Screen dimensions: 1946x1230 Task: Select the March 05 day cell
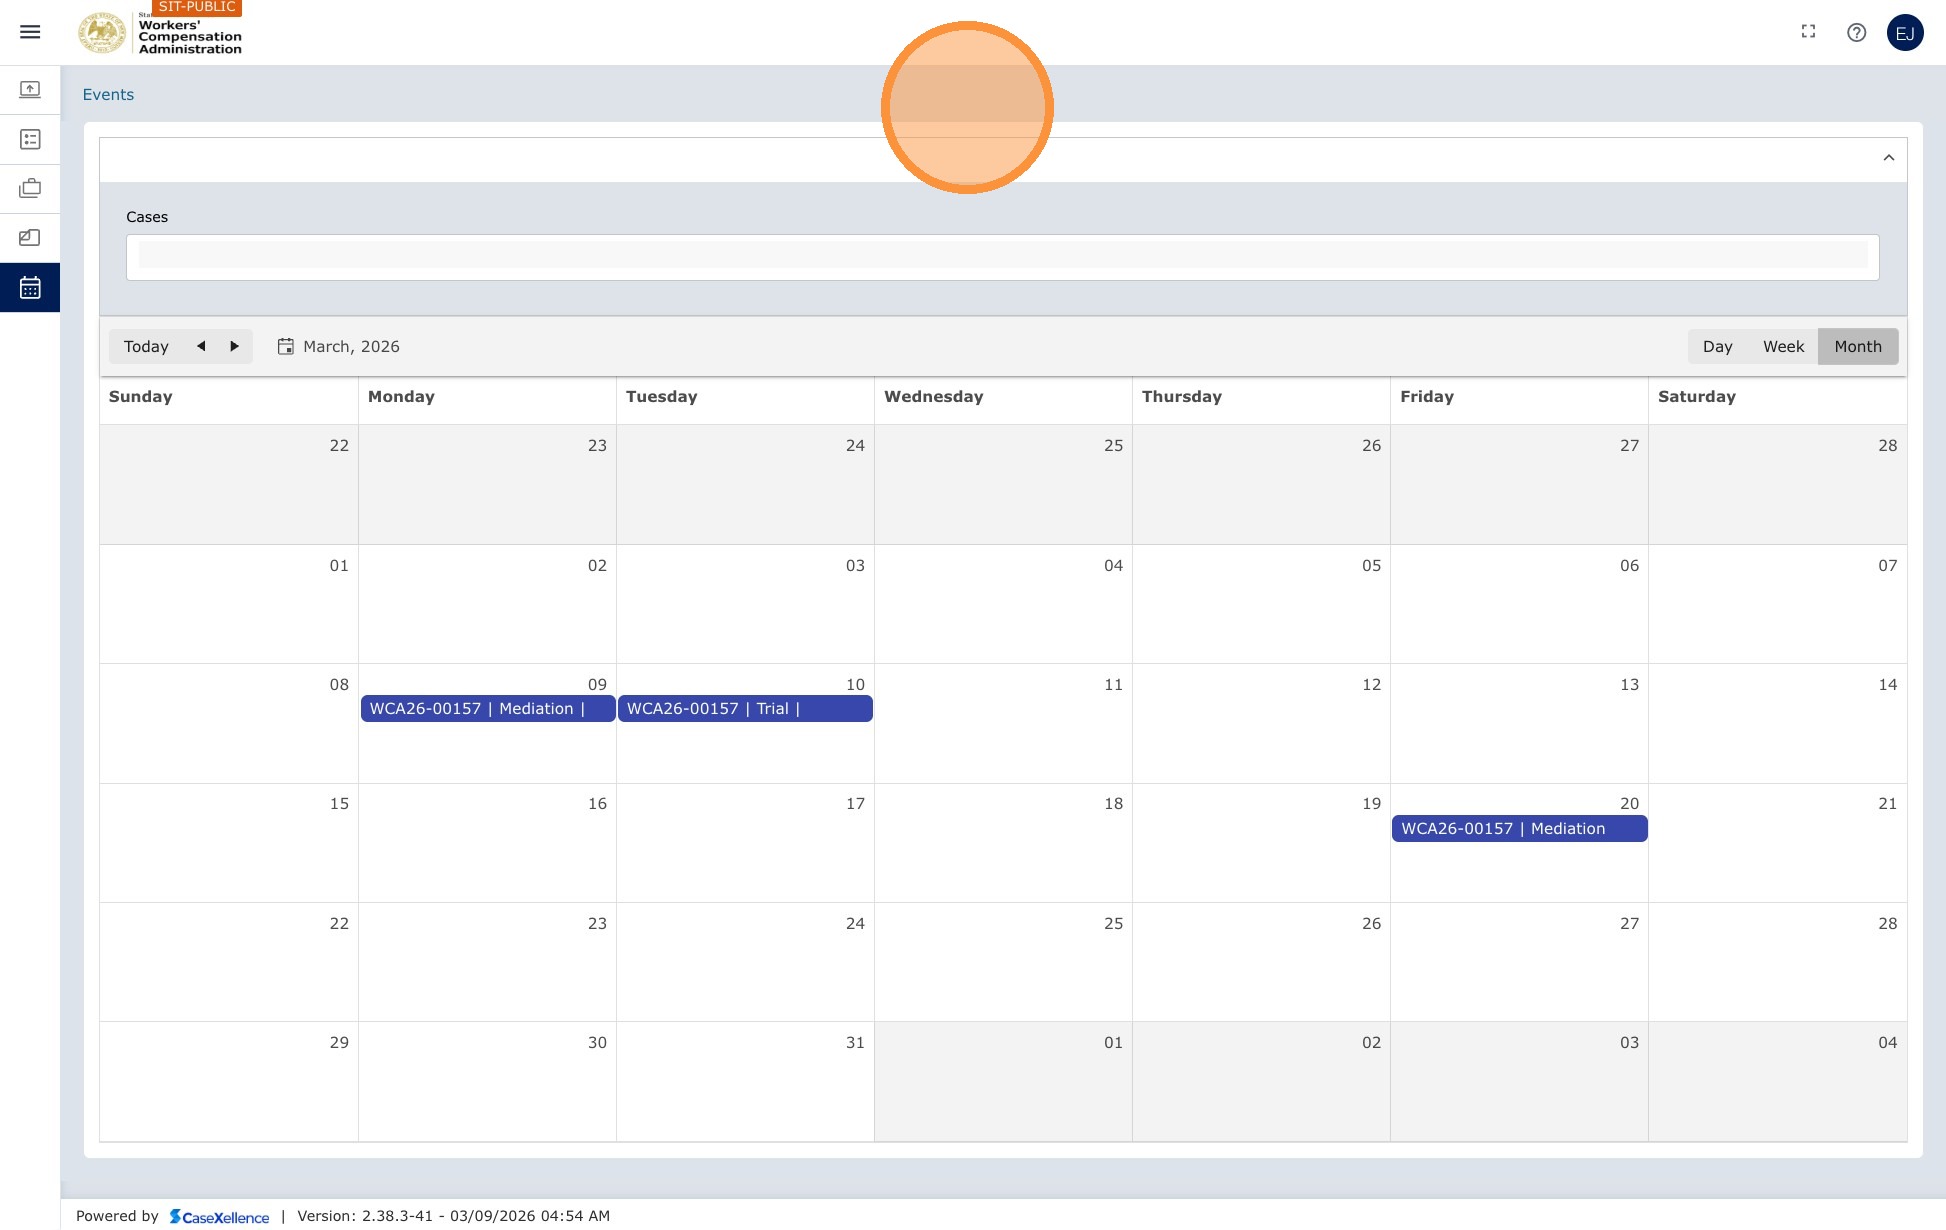tap(1261, 604)
